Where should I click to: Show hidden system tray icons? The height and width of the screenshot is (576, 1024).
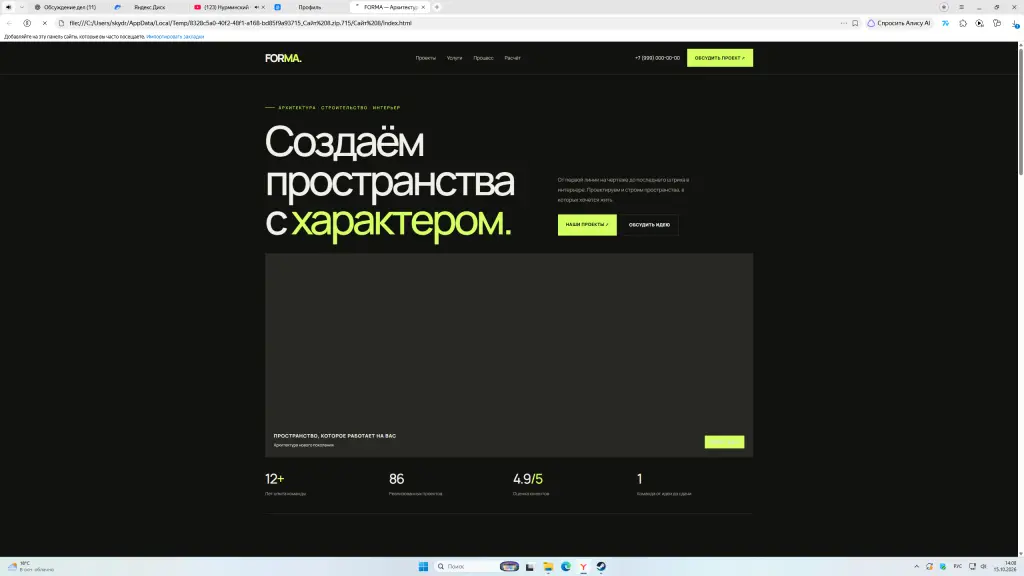click(916, 566)
